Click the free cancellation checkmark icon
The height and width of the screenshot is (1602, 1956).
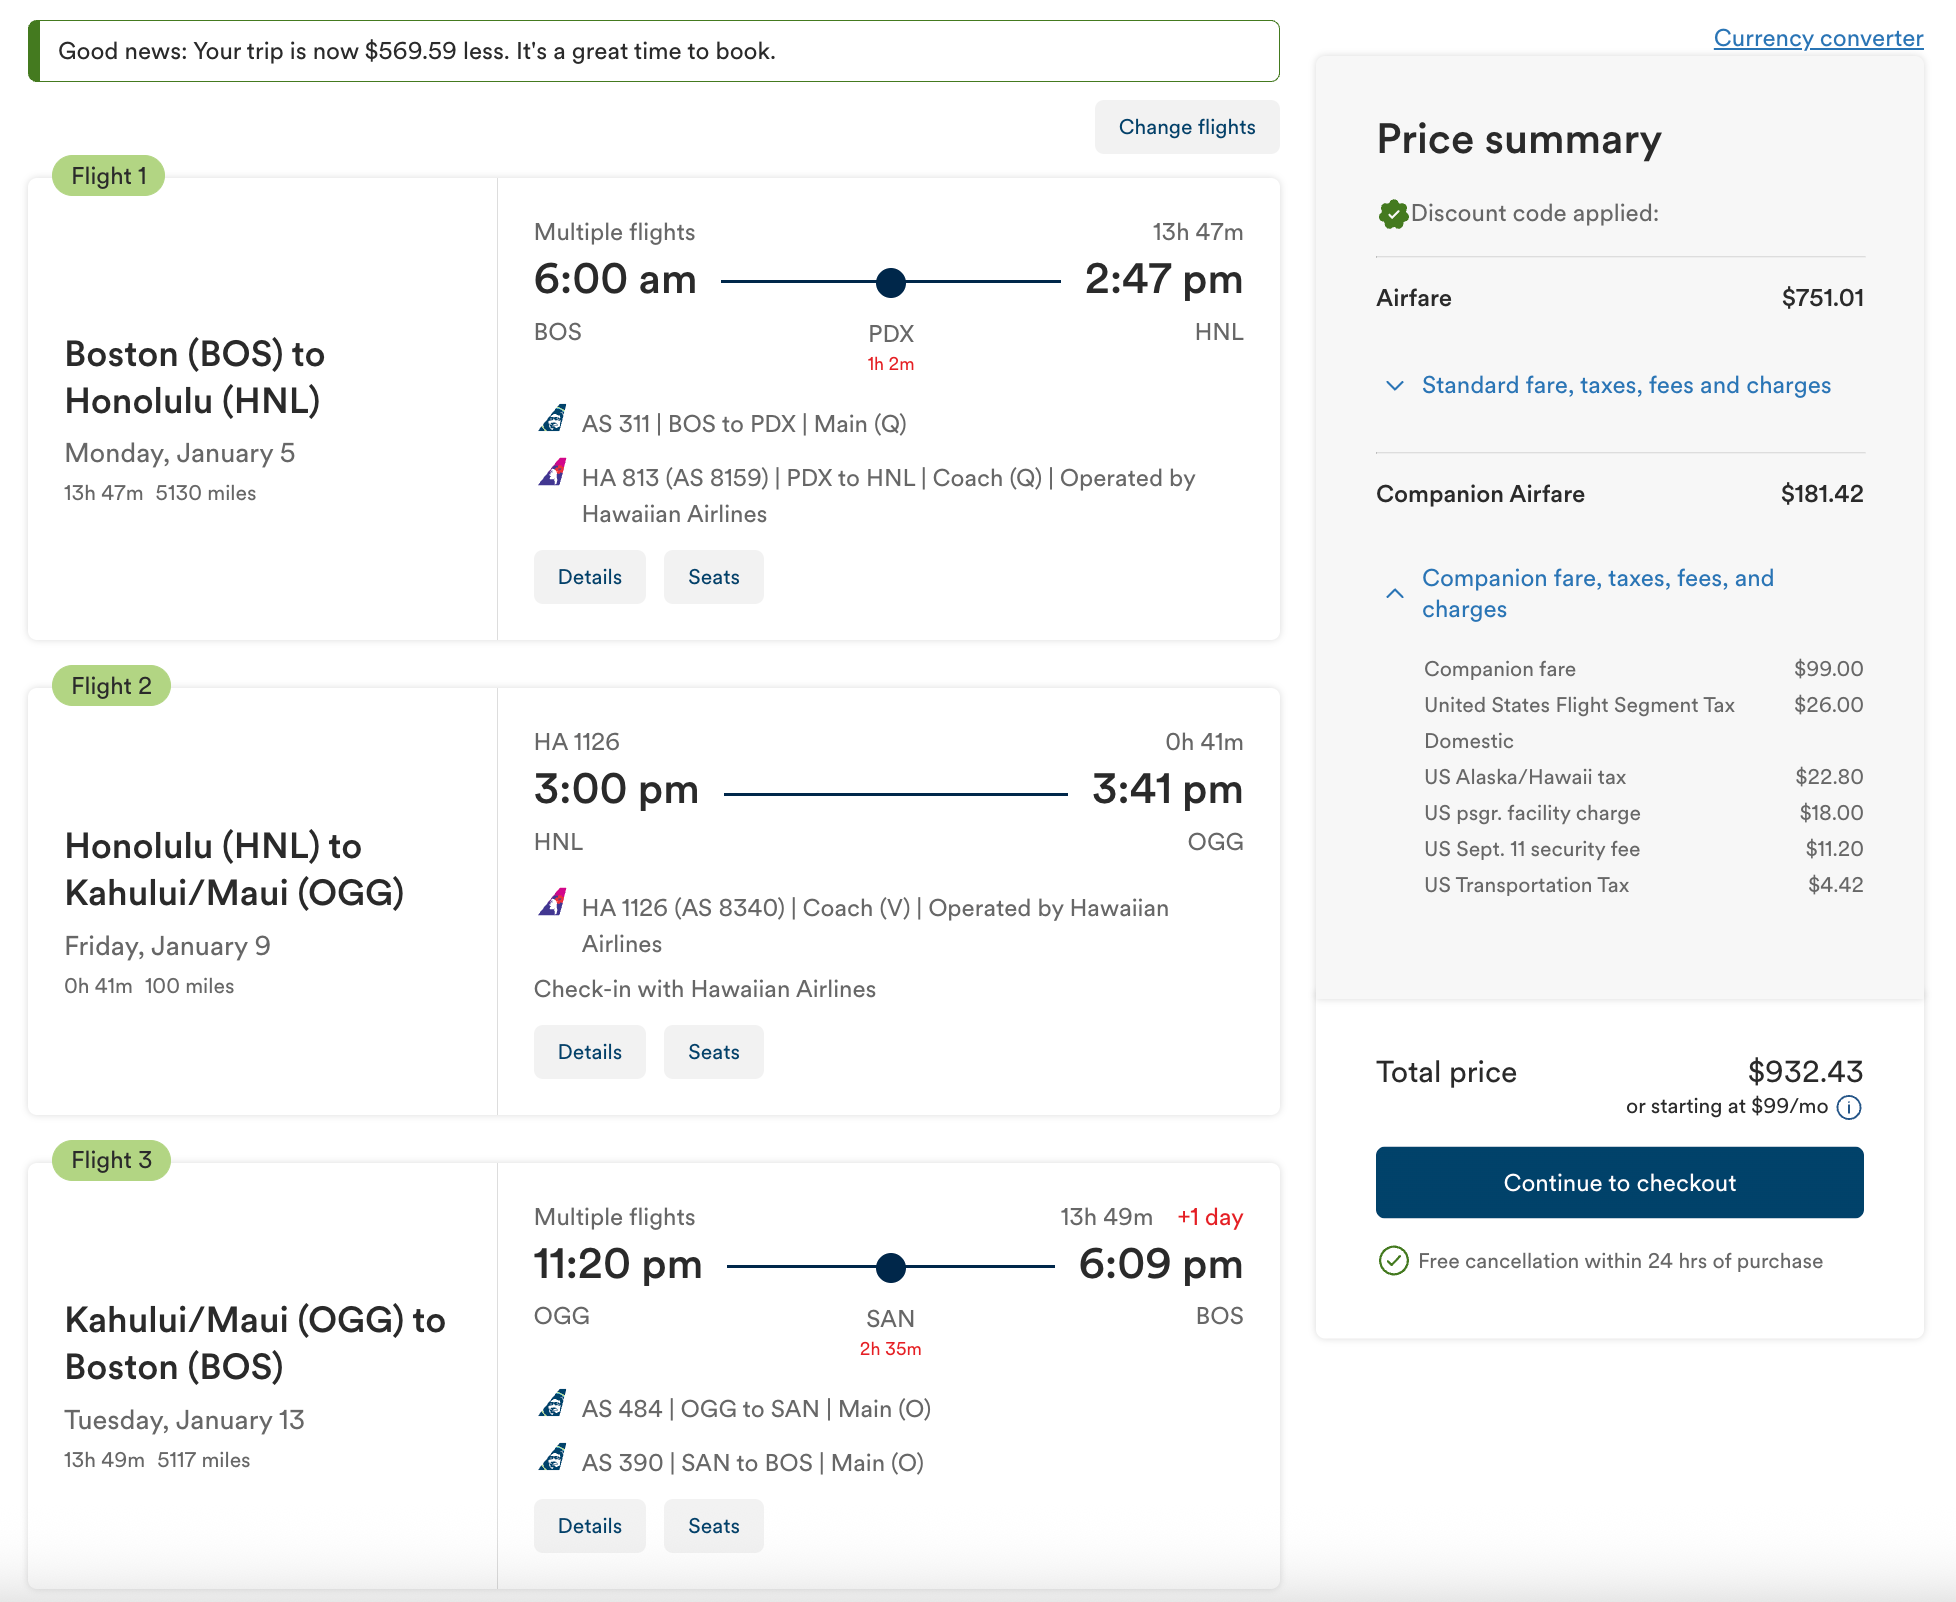click(x=1393, y=1261)
